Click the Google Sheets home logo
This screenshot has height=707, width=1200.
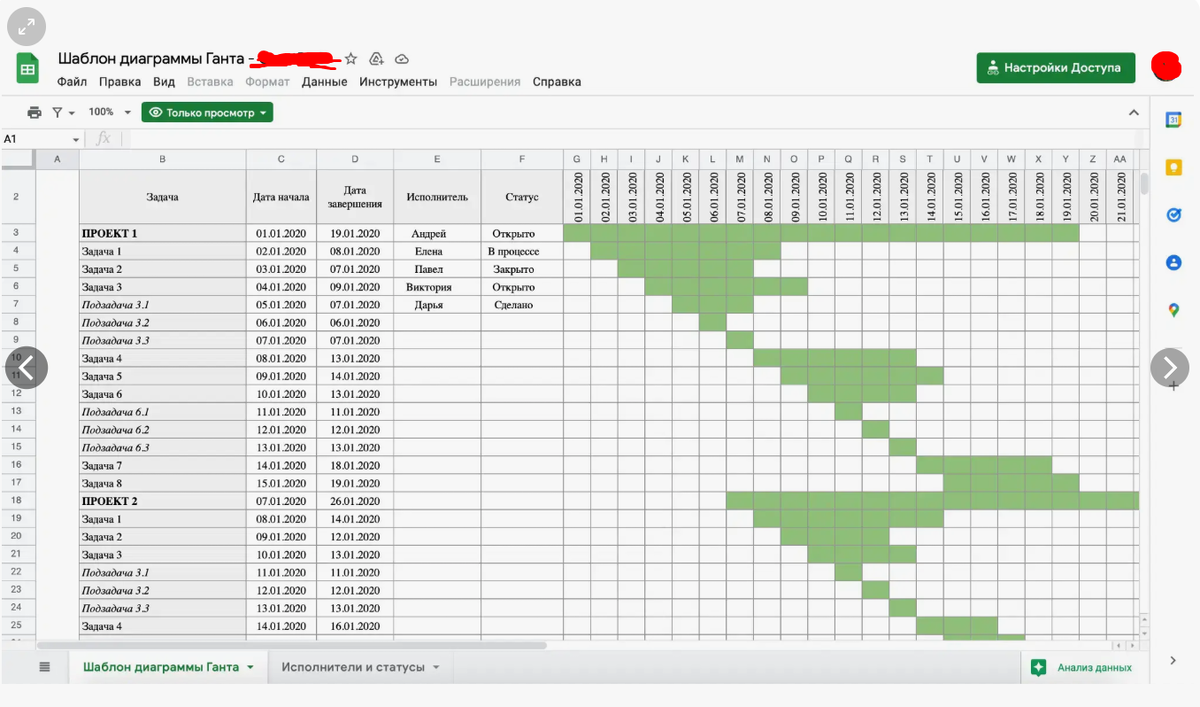tap(28, 69)
